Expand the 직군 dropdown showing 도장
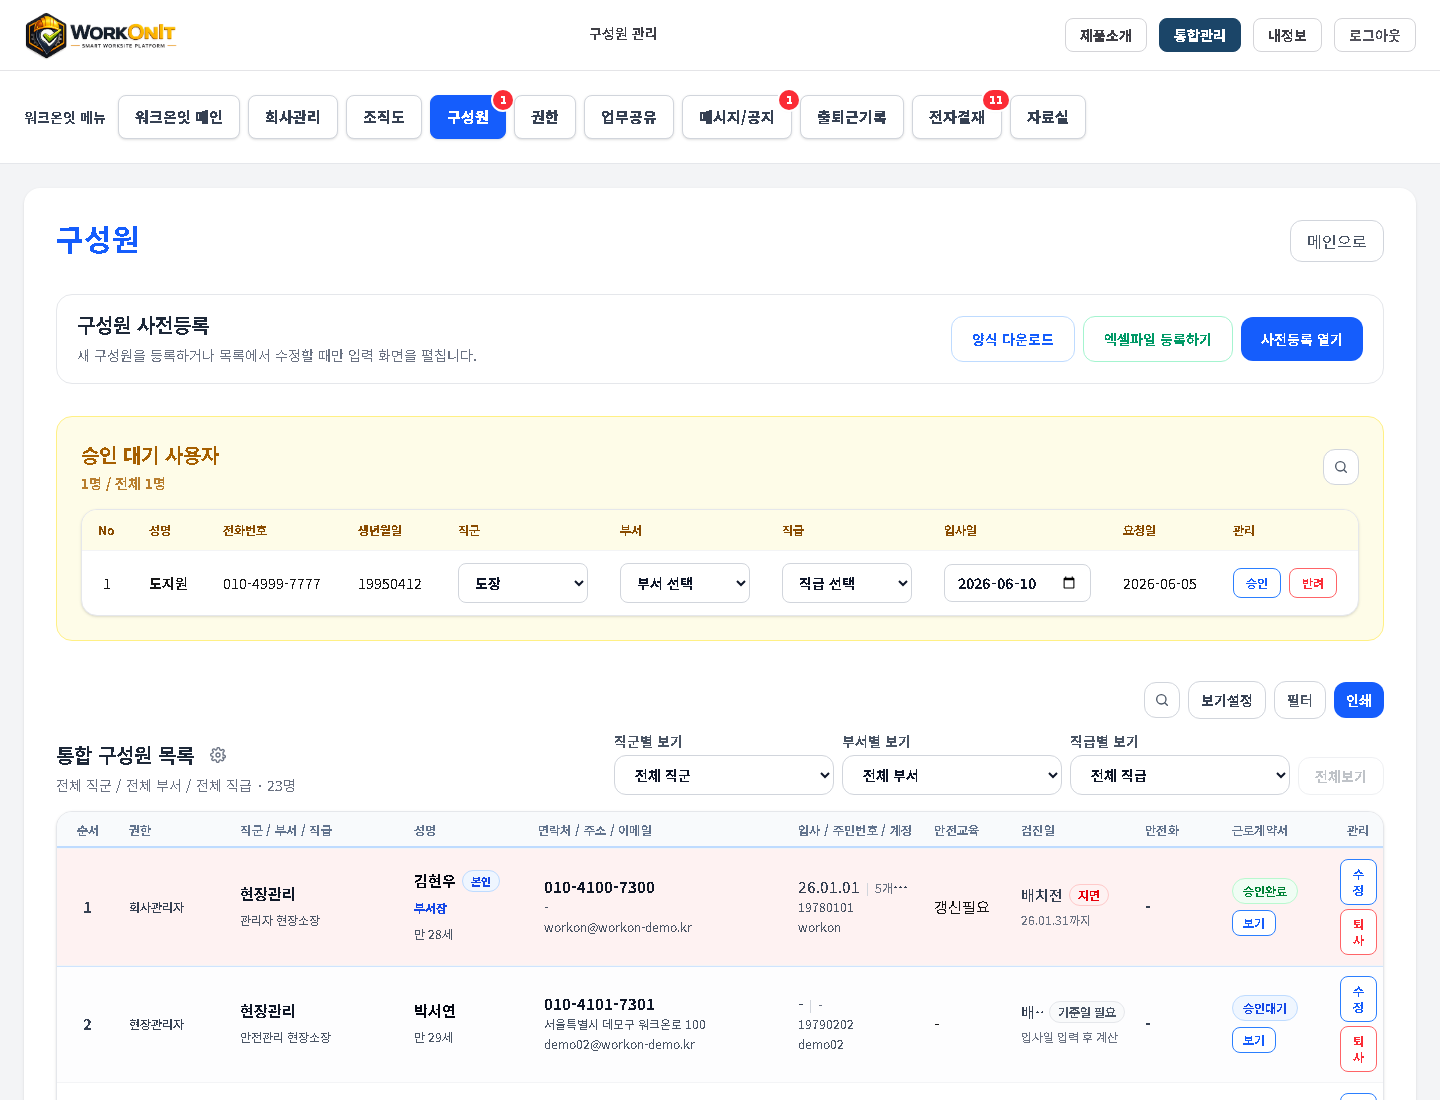The image size is (1440, 1100). [x=523, y=583]
